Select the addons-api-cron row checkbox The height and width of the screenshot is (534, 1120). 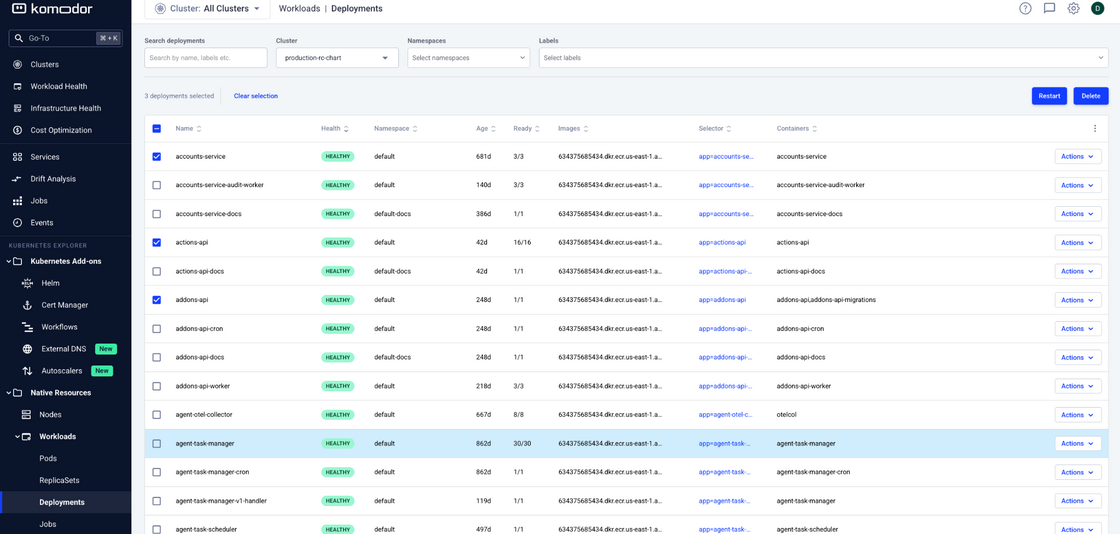point(156,329)
